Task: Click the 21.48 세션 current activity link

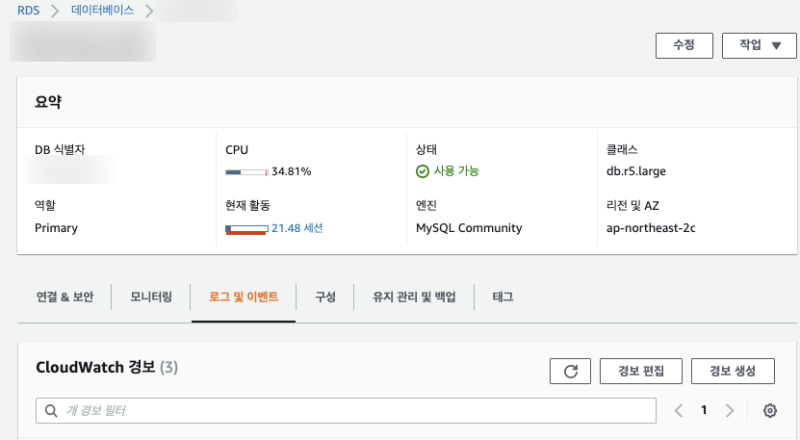Action: click(297, 228)
